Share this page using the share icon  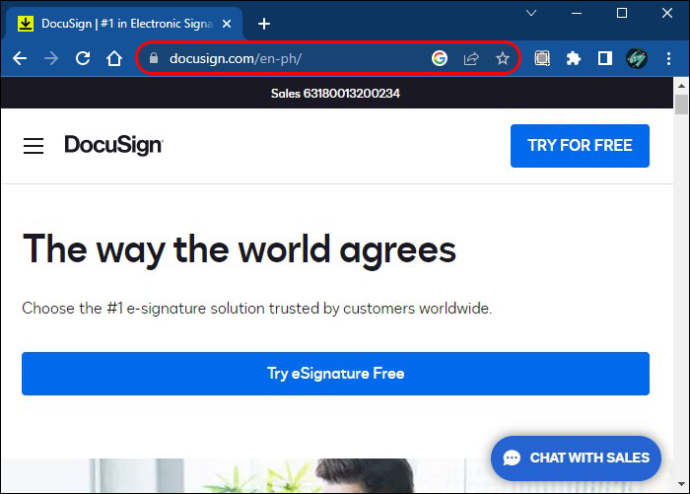pos(471,58)
